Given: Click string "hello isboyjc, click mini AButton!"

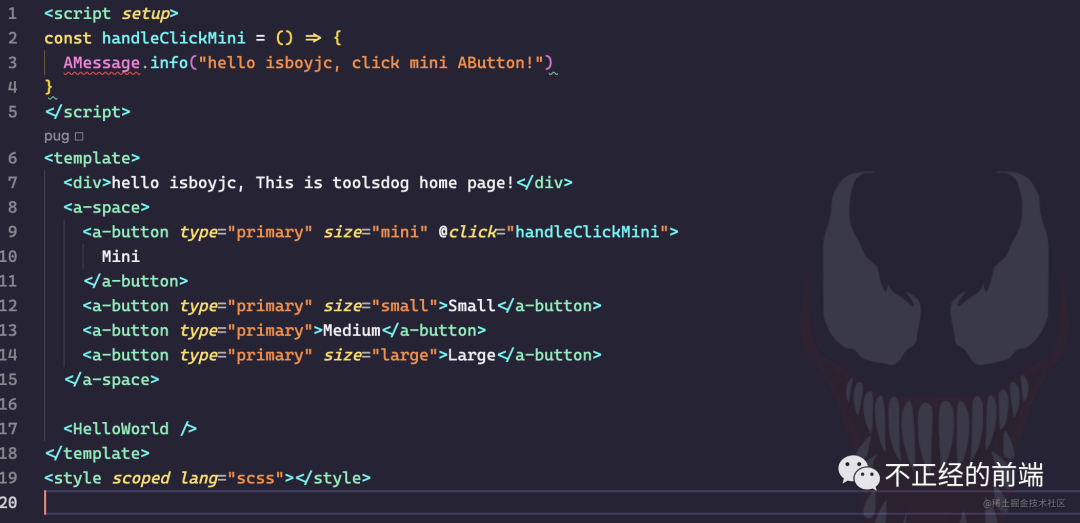Looking at the screenshot, I should pyautogui.click(x=371, y=63).
